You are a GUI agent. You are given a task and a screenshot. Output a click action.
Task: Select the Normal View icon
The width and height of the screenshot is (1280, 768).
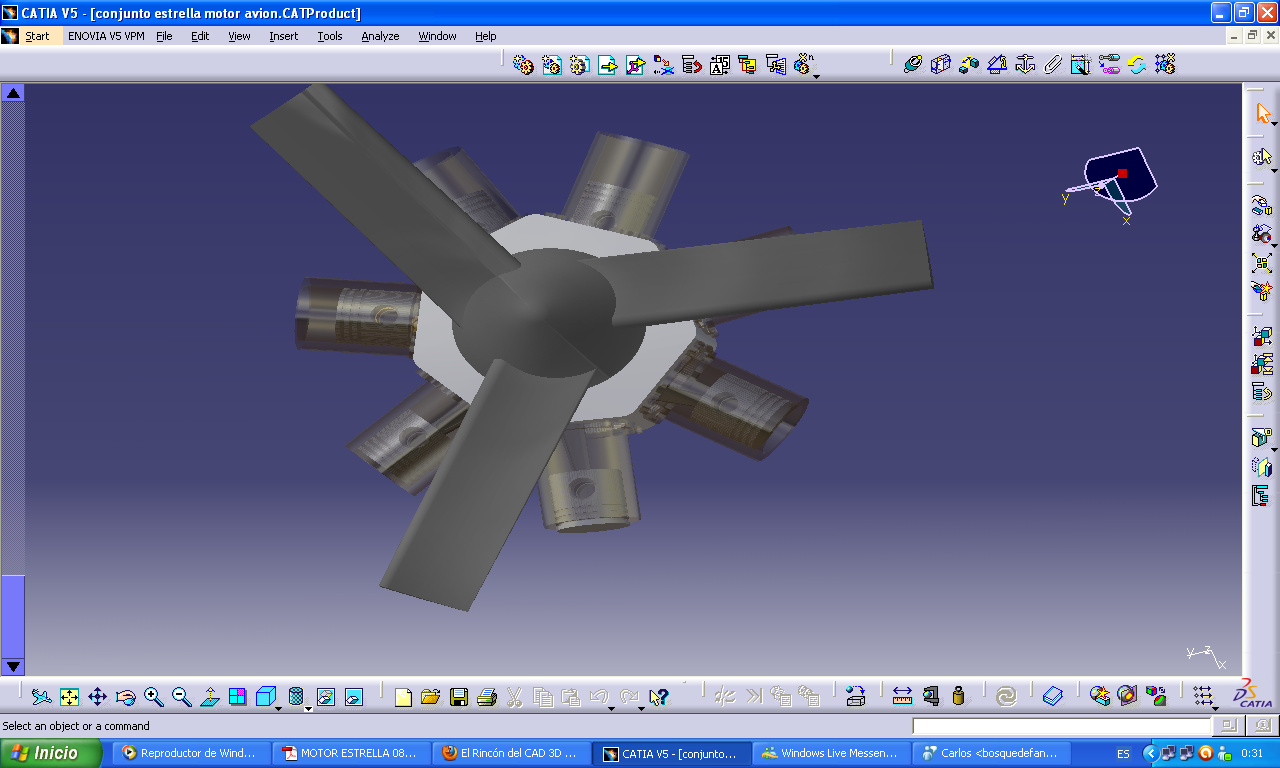(210, 697)
